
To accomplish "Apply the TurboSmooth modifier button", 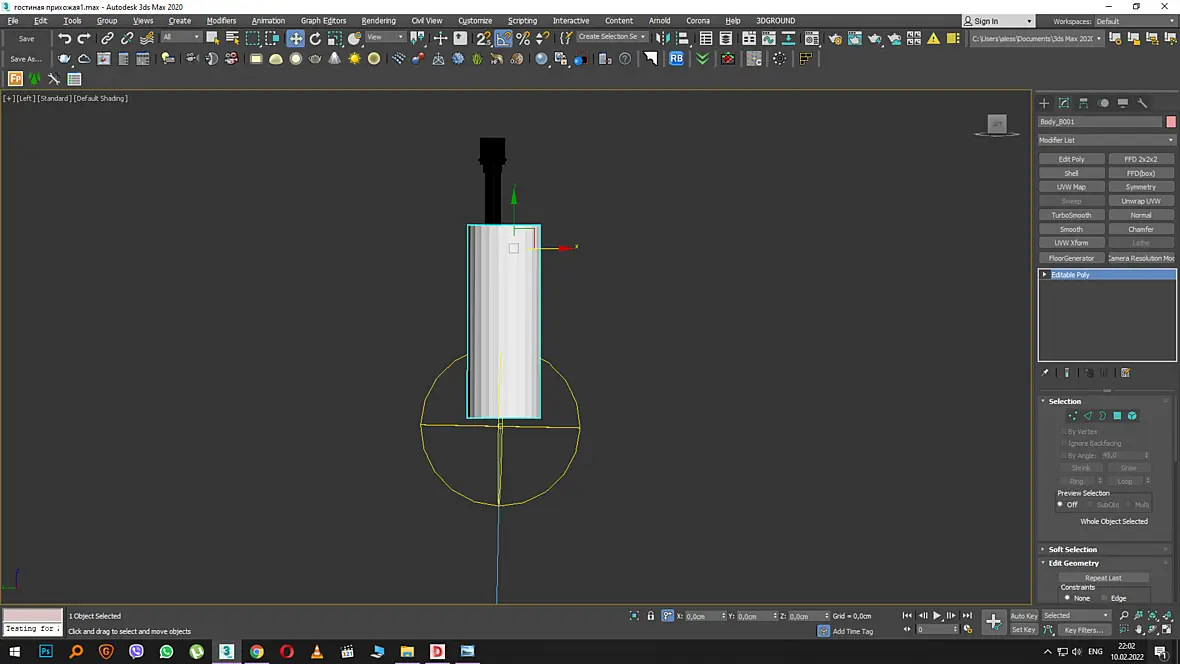I will click(x=1072, y=215).
